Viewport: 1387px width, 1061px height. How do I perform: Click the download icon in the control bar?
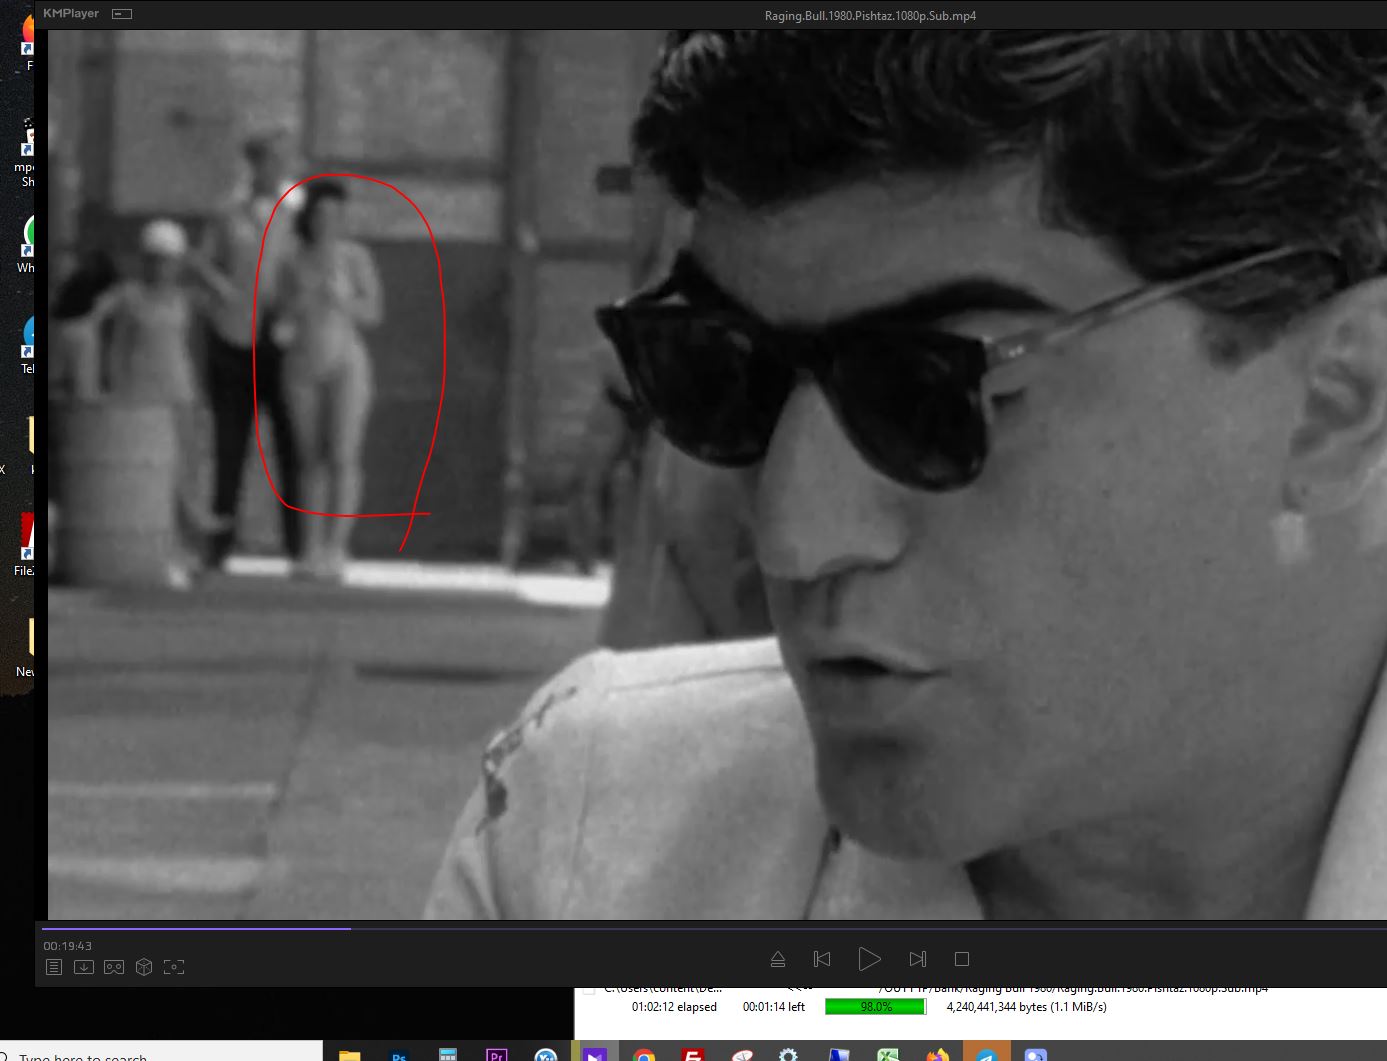(84, 967)
